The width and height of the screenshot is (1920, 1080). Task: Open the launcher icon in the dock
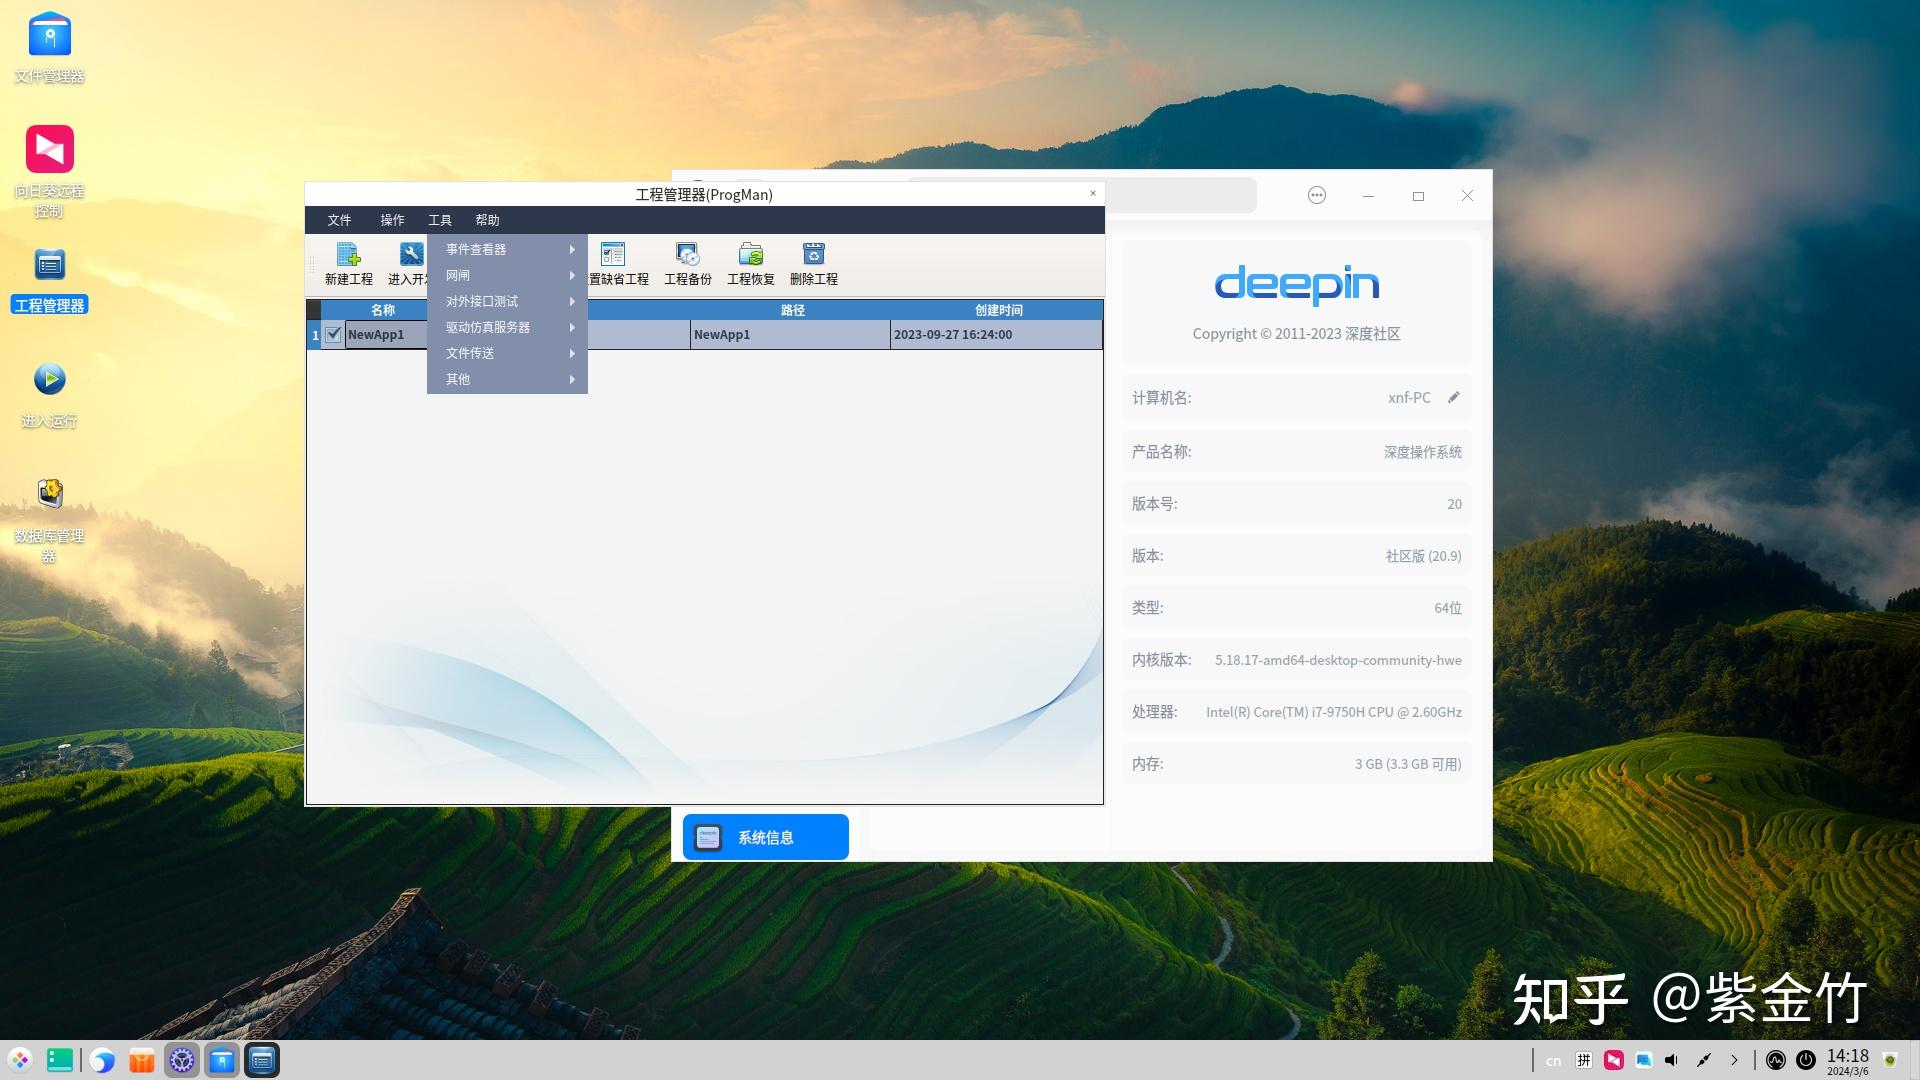tap(20, 1060)
